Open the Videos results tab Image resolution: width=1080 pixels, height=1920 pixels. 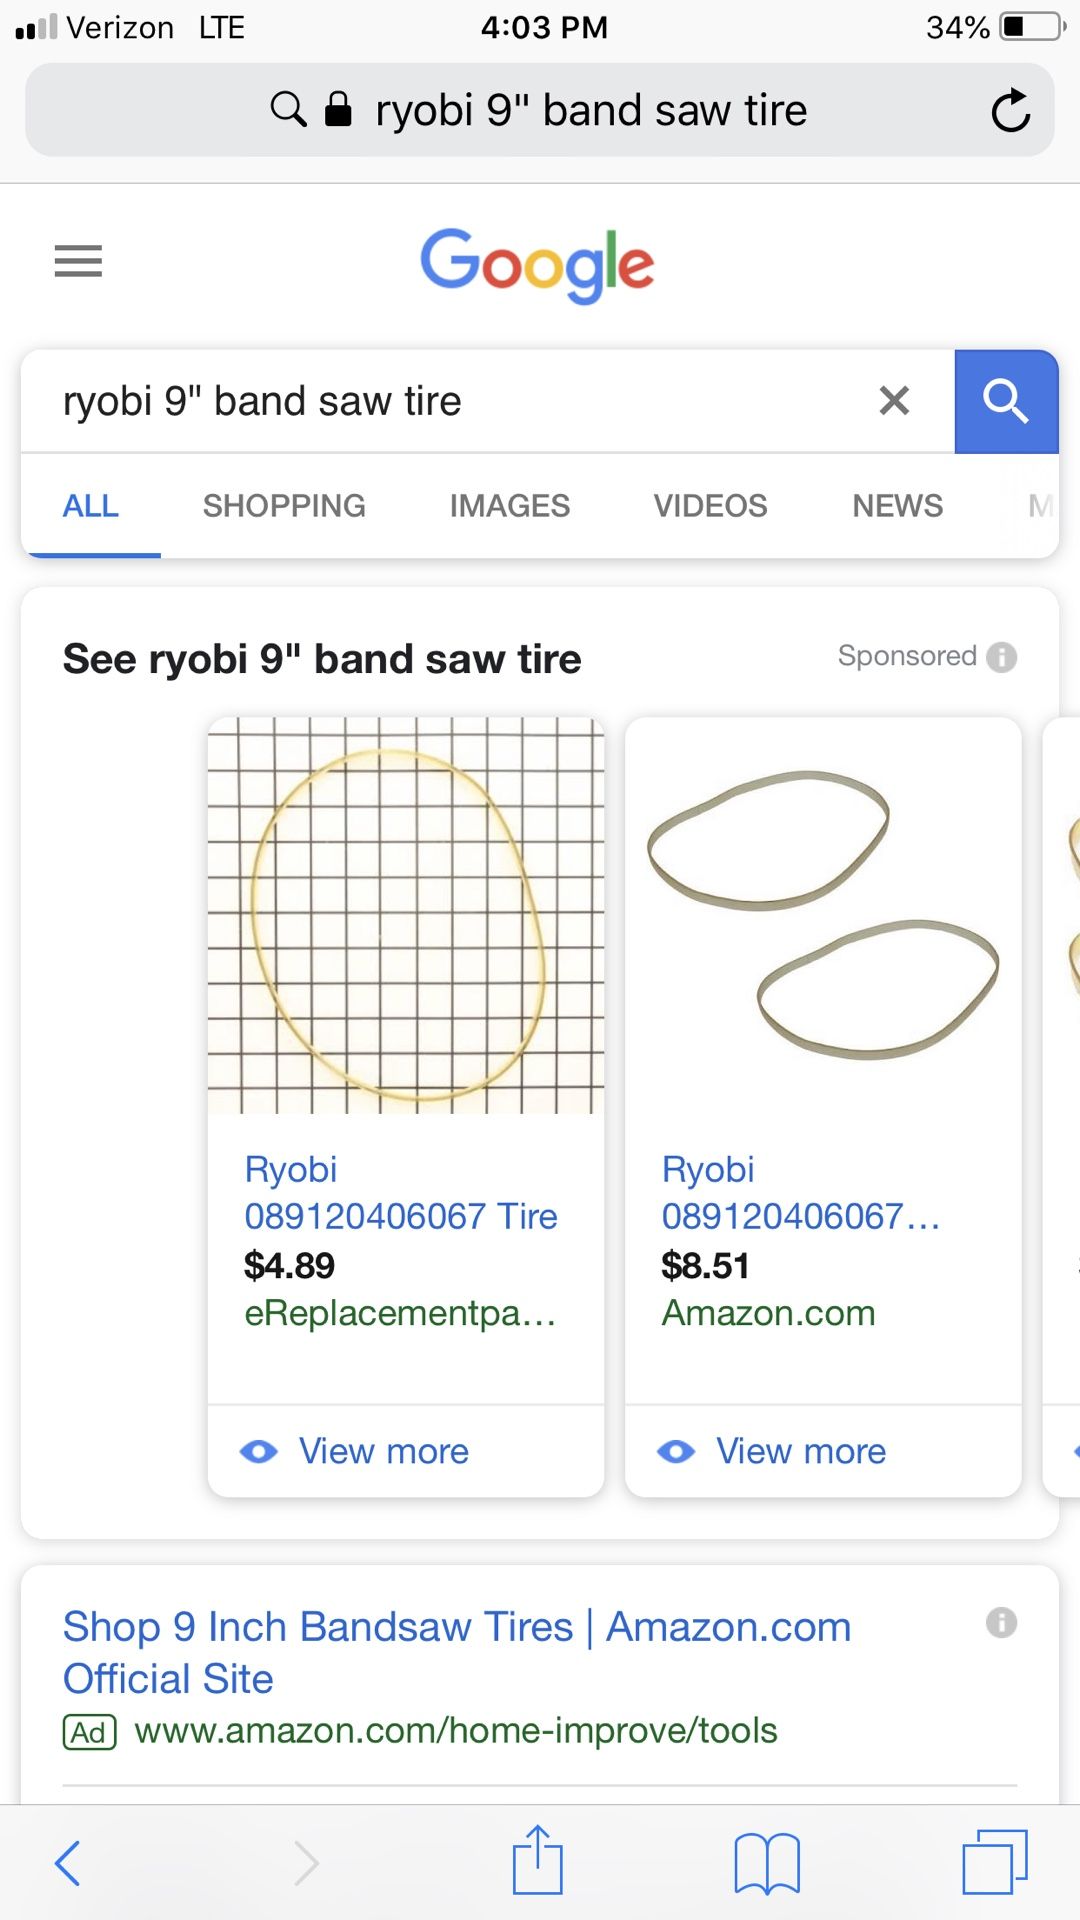(x=710, y=506)
